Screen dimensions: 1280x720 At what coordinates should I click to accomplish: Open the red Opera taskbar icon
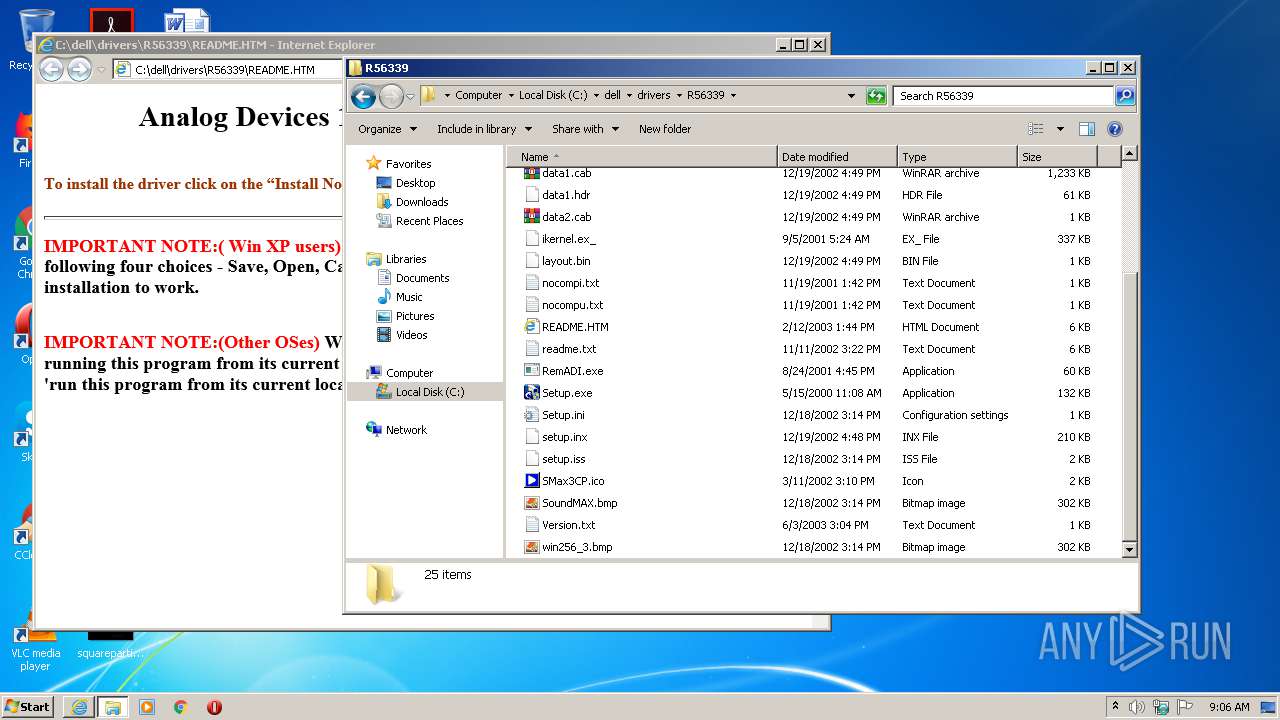tap(214, 707)
